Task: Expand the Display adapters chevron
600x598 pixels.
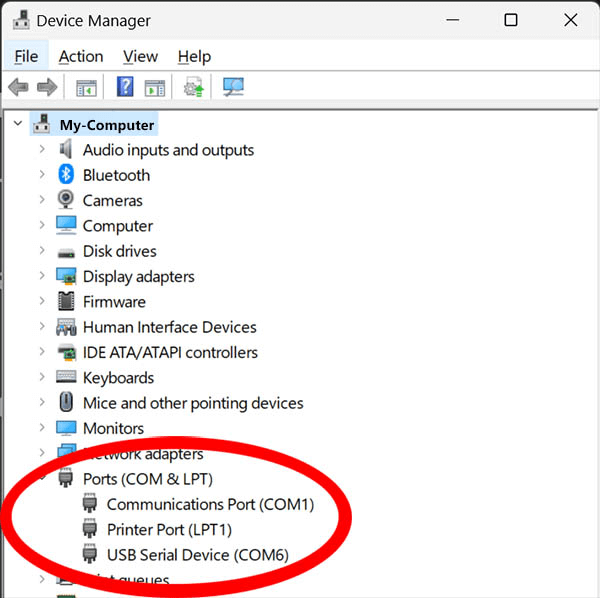Action: pyautogui.click(x=42, y=275)
